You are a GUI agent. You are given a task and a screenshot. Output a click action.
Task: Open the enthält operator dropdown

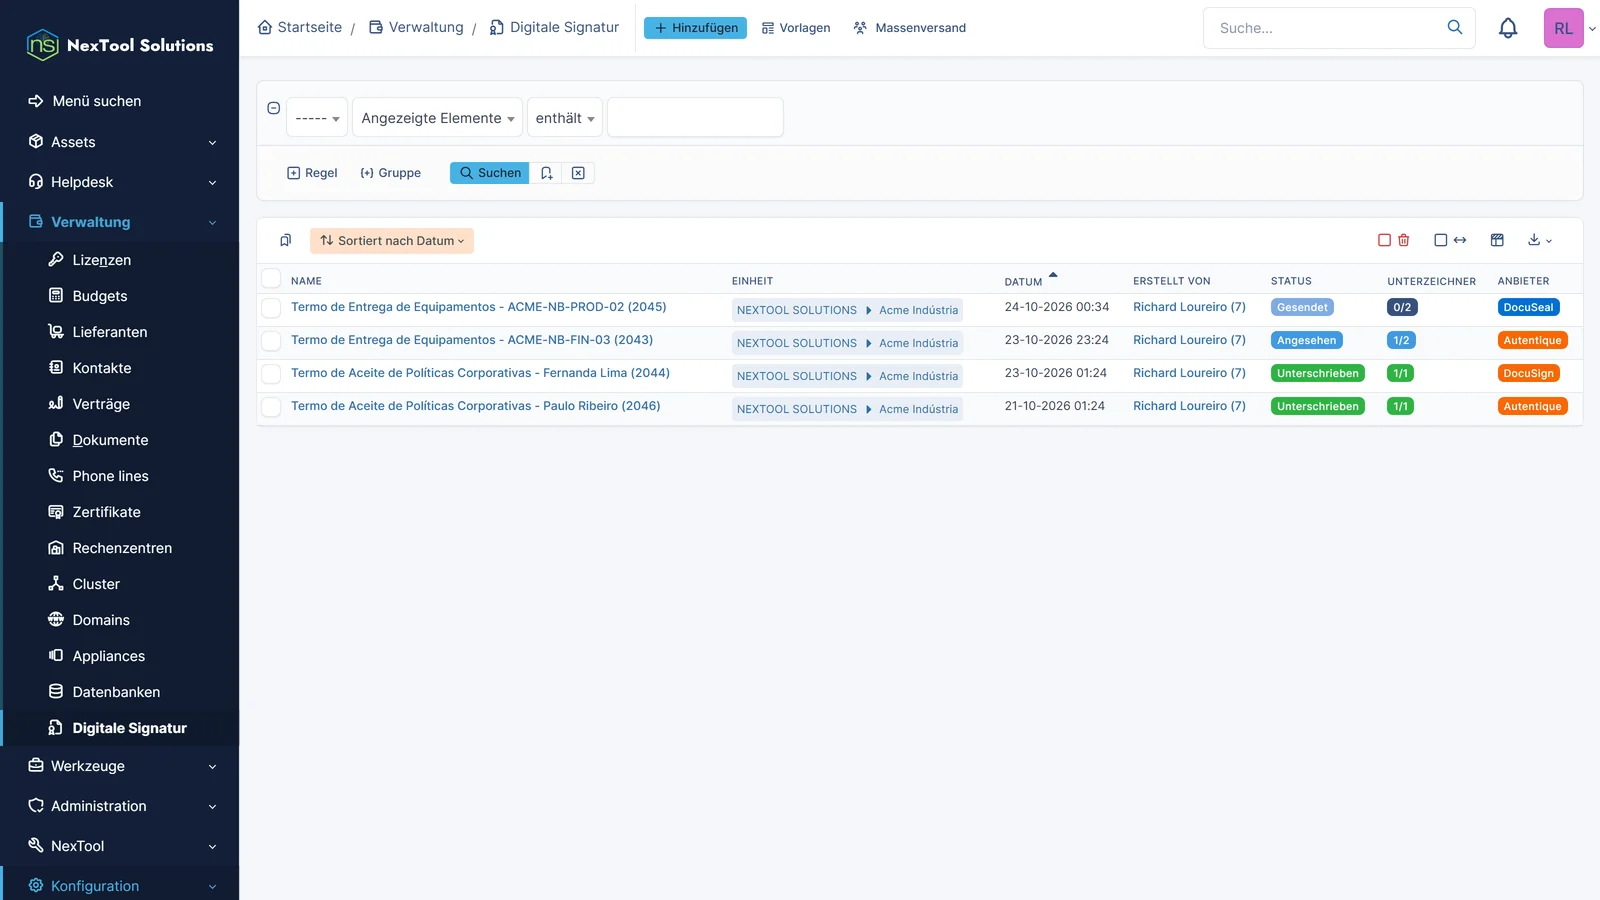pyautogui.click(x=565, y=118)
